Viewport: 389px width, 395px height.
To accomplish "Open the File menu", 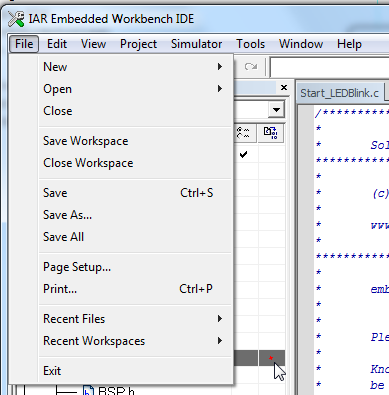I will 24,44.
